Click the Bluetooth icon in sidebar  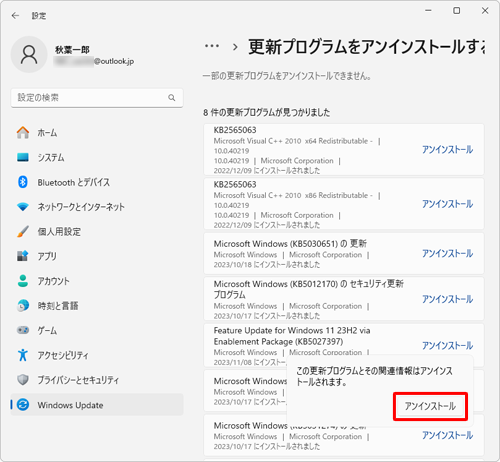23,182
